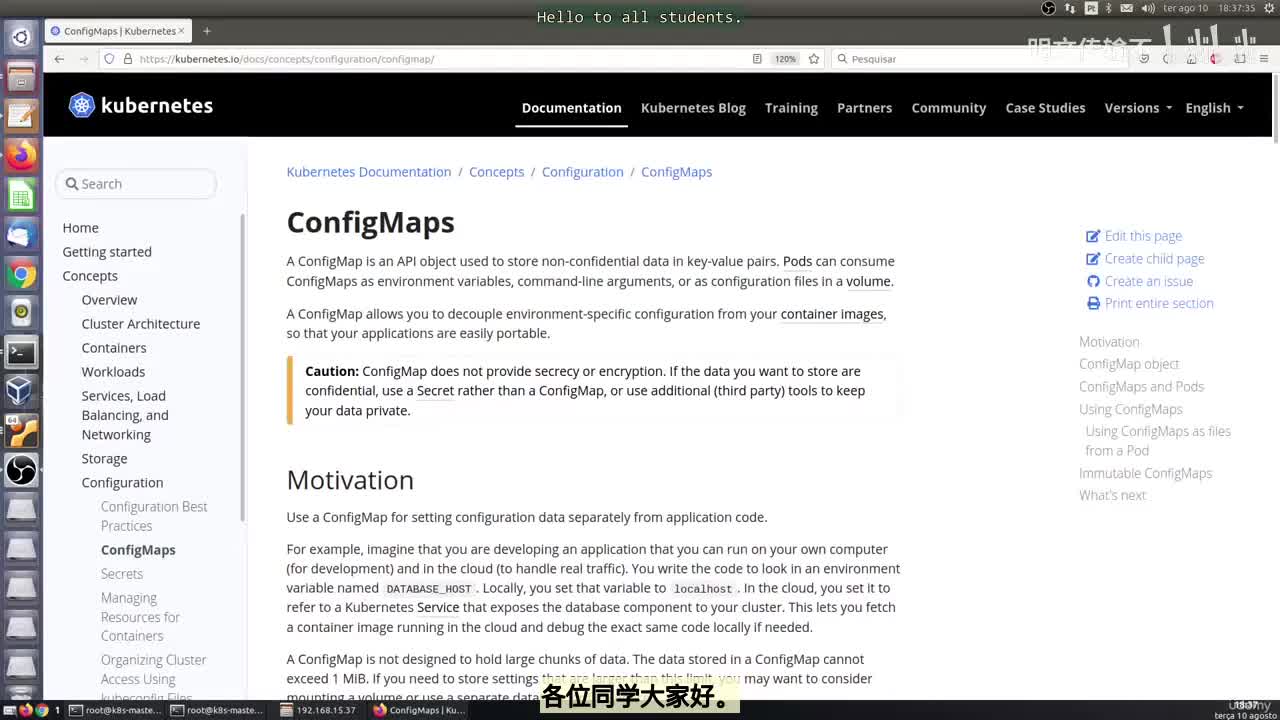Follow the Secret link in caution box
This screenshot has height=720, width=1280.
[435, 390]
